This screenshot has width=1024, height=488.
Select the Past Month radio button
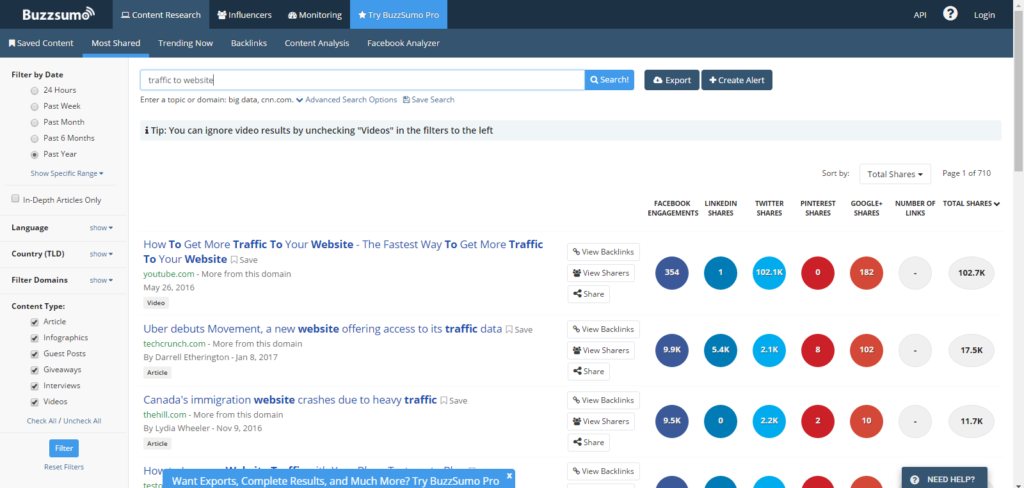pyautogui.click(x=36, y=122)
